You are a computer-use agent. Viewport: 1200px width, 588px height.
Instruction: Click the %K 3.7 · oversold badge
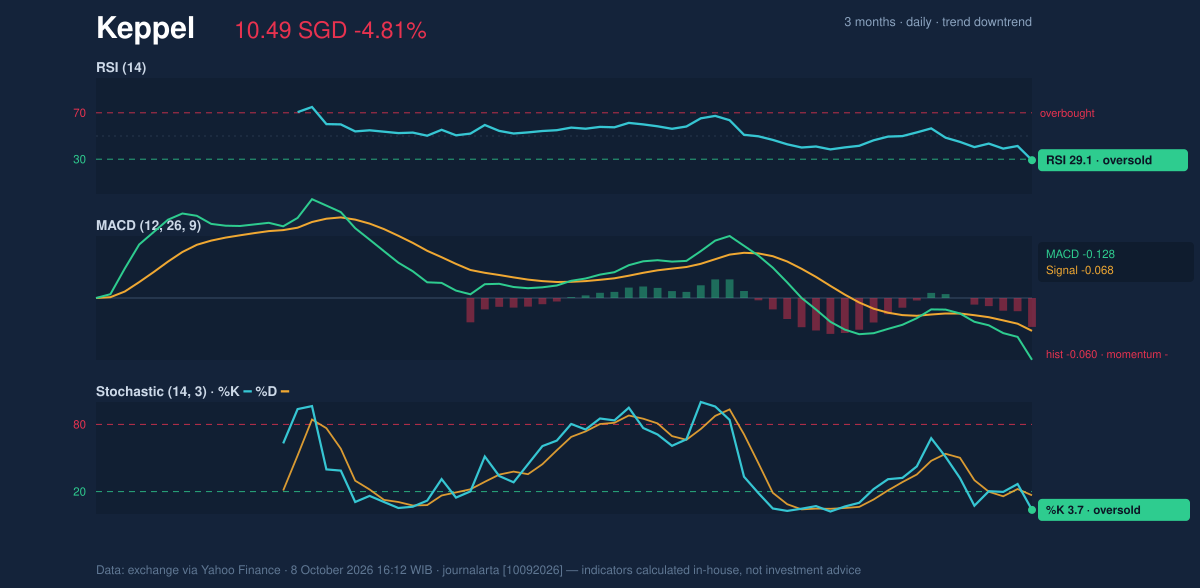(1113, 510)
